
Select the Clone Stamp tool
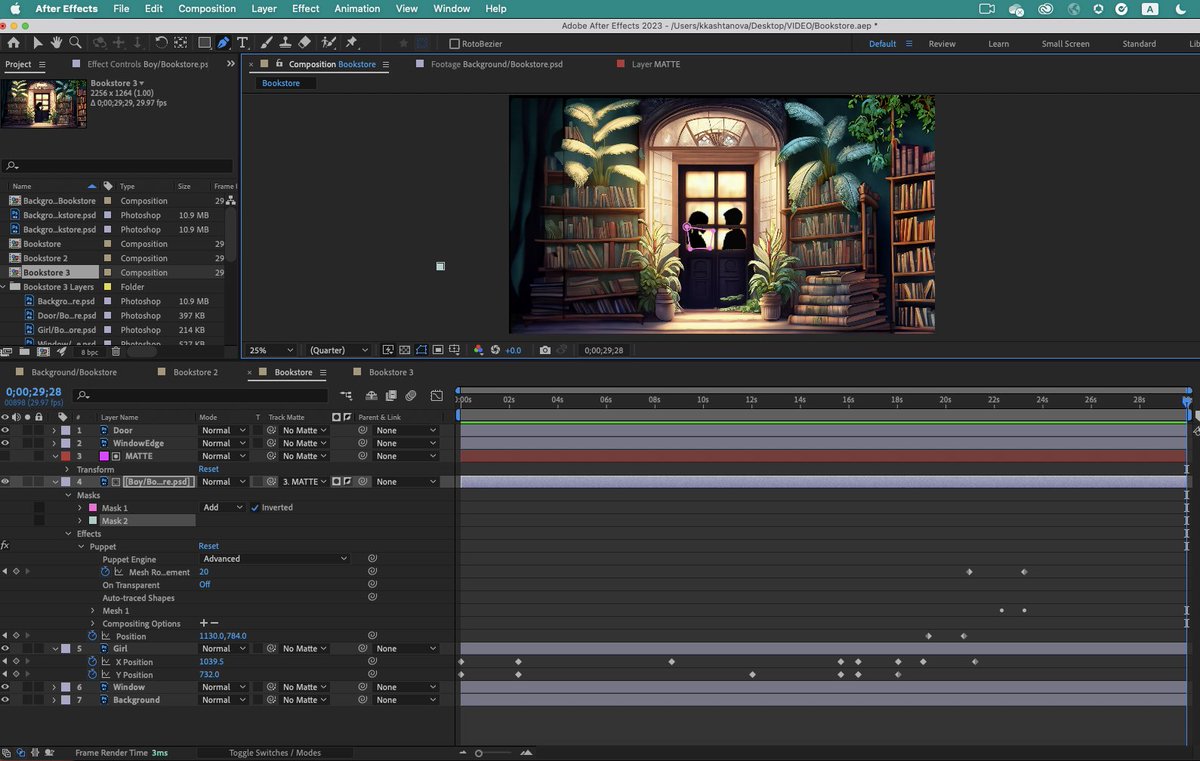285,43
